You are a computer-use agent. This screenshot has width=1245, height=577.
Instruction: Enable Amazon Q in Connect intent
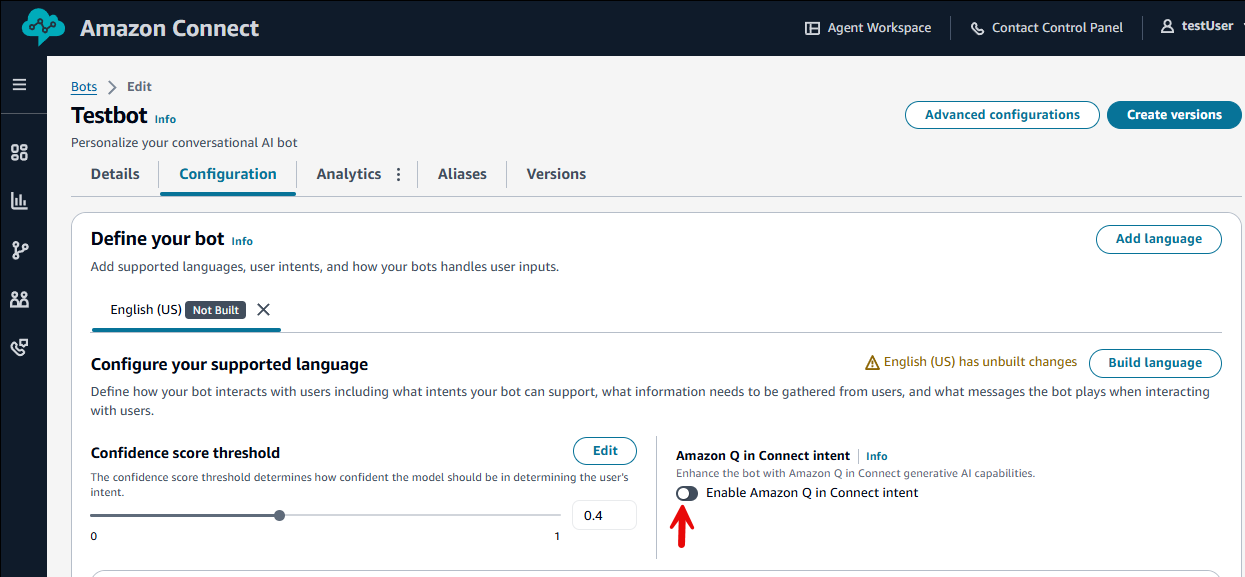click(687, 493)
